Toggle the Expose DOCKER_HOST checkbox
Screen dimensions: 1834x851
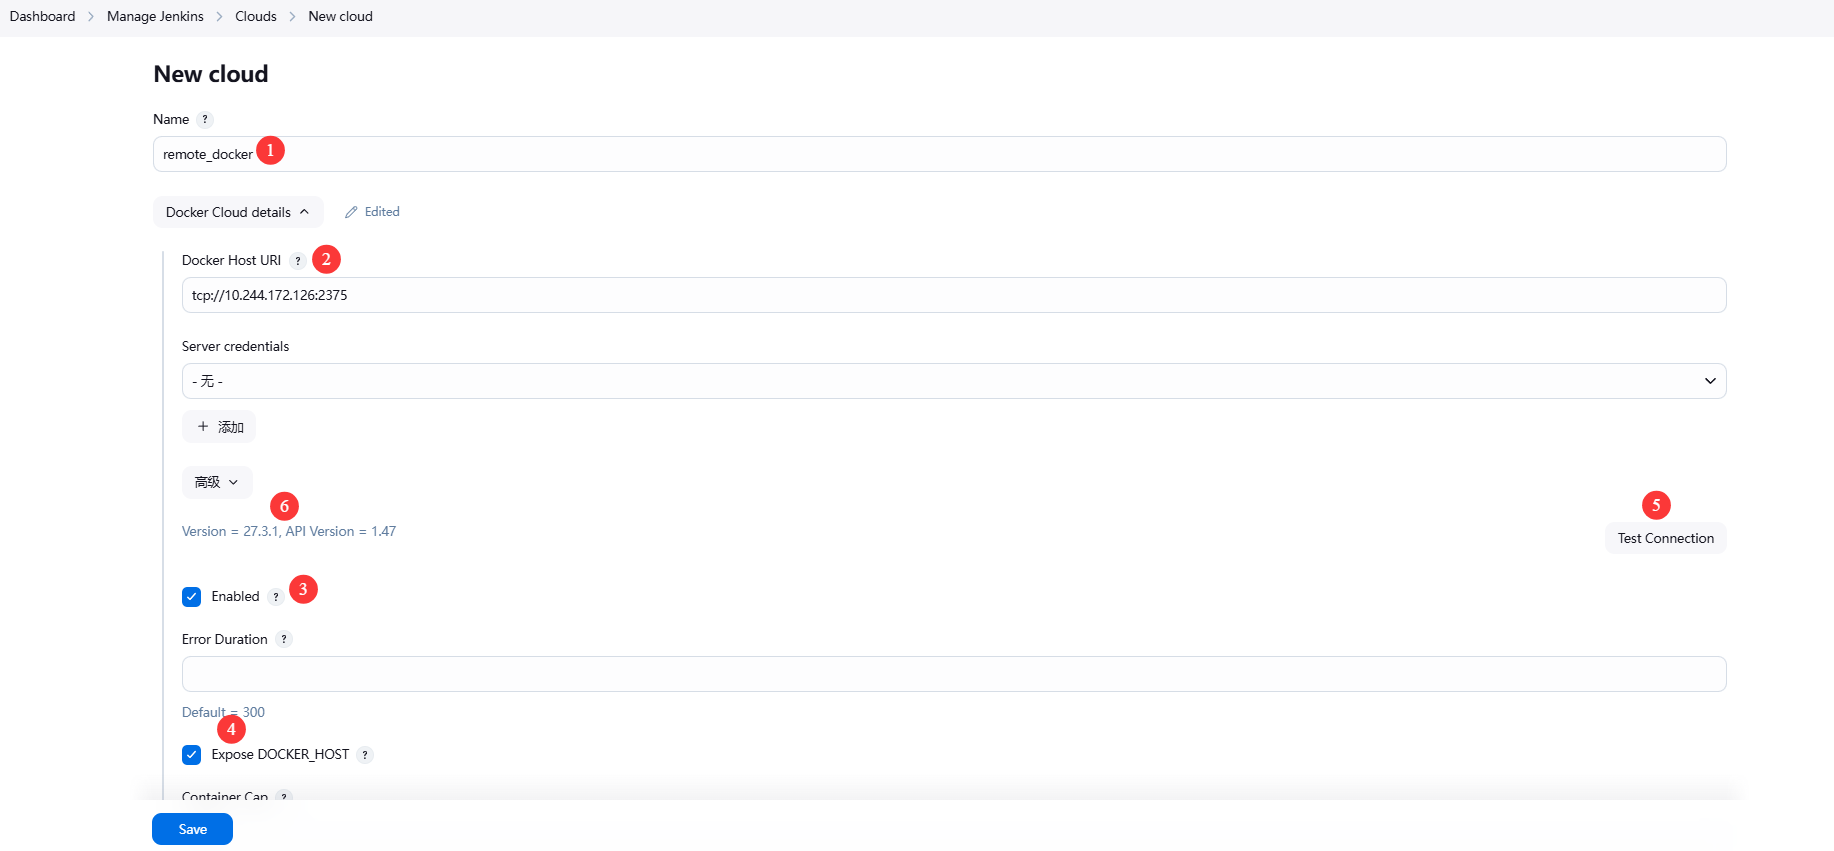pos(192,755)
